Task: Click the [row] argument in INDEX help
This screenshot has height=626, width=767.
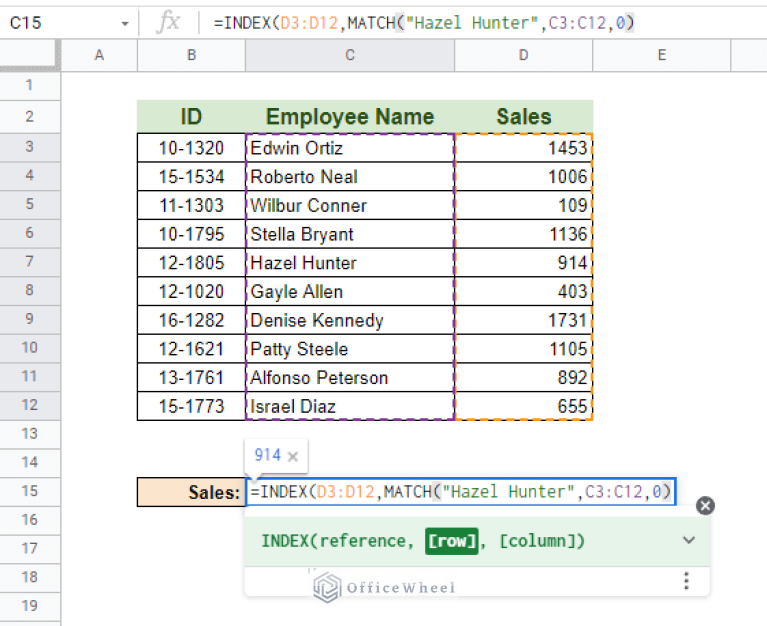Action: (451, 541)
